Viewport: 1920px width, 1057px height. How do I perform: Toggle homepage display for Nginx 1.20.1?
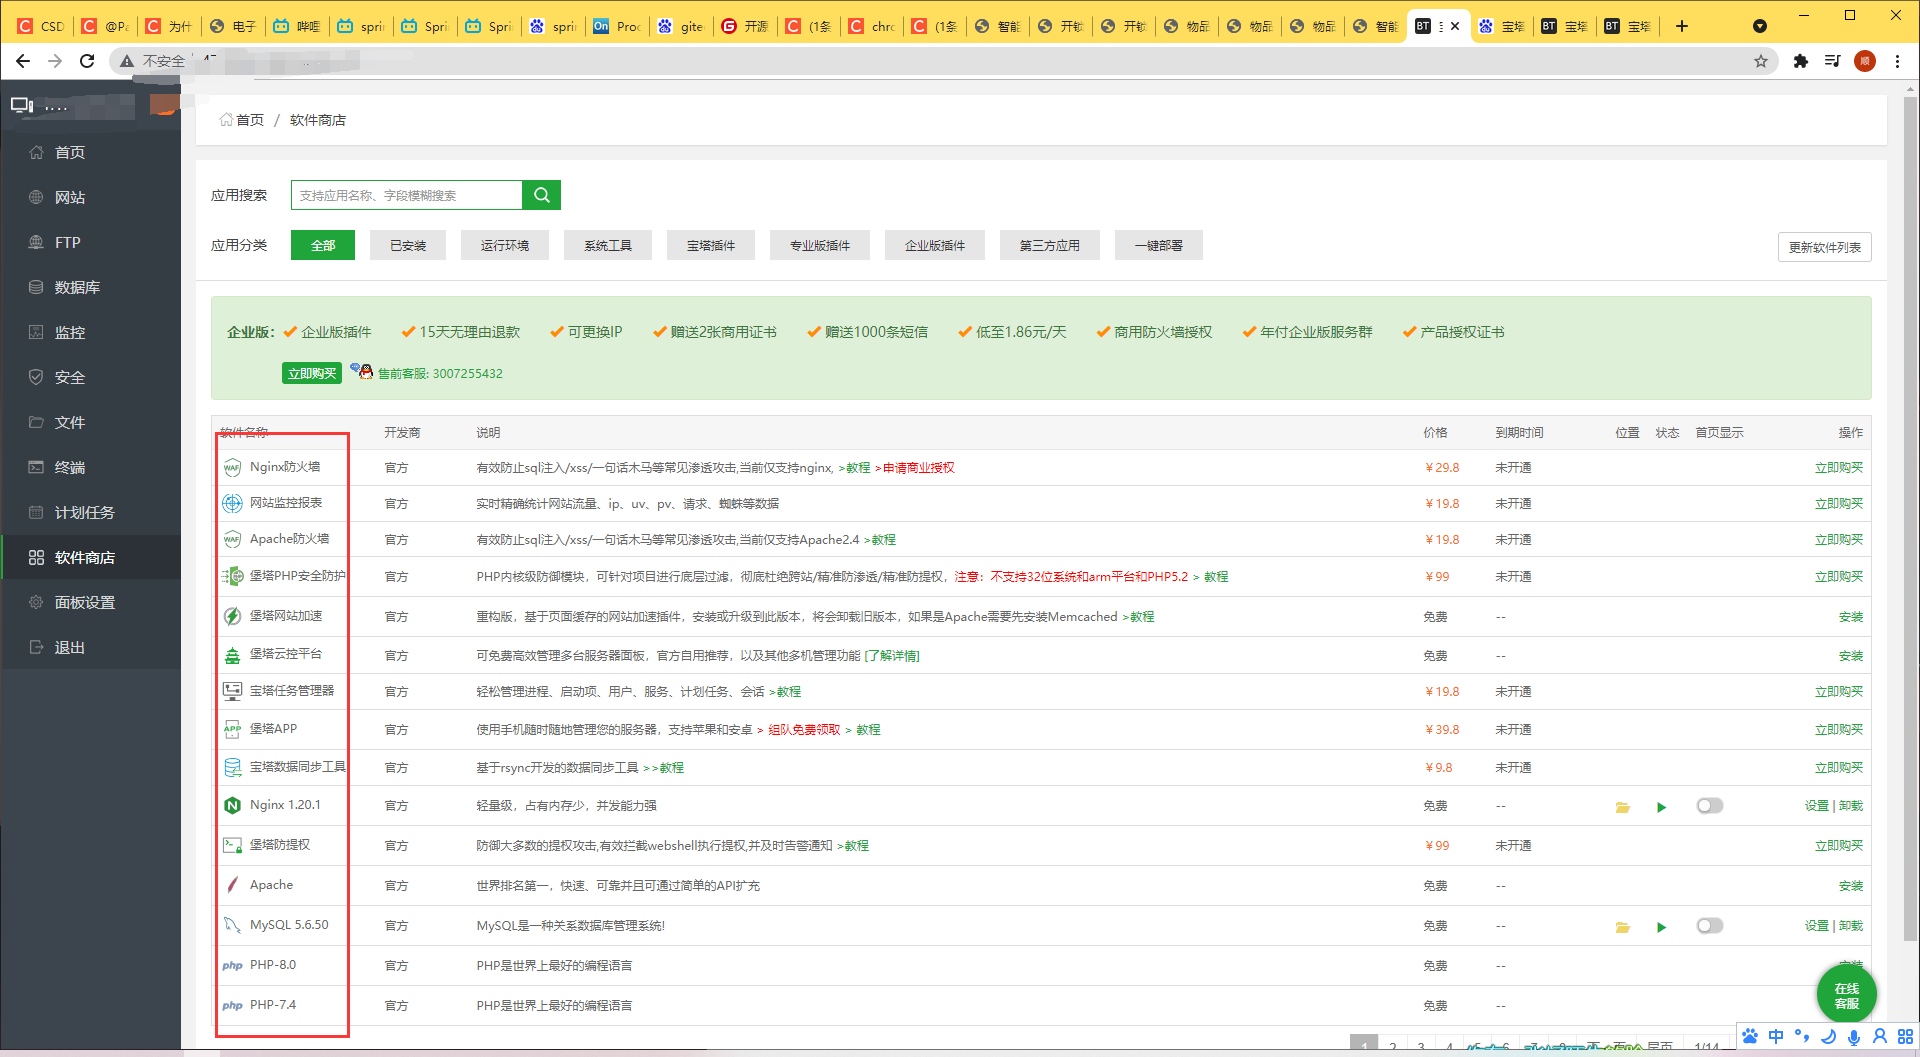(1709, 806)
